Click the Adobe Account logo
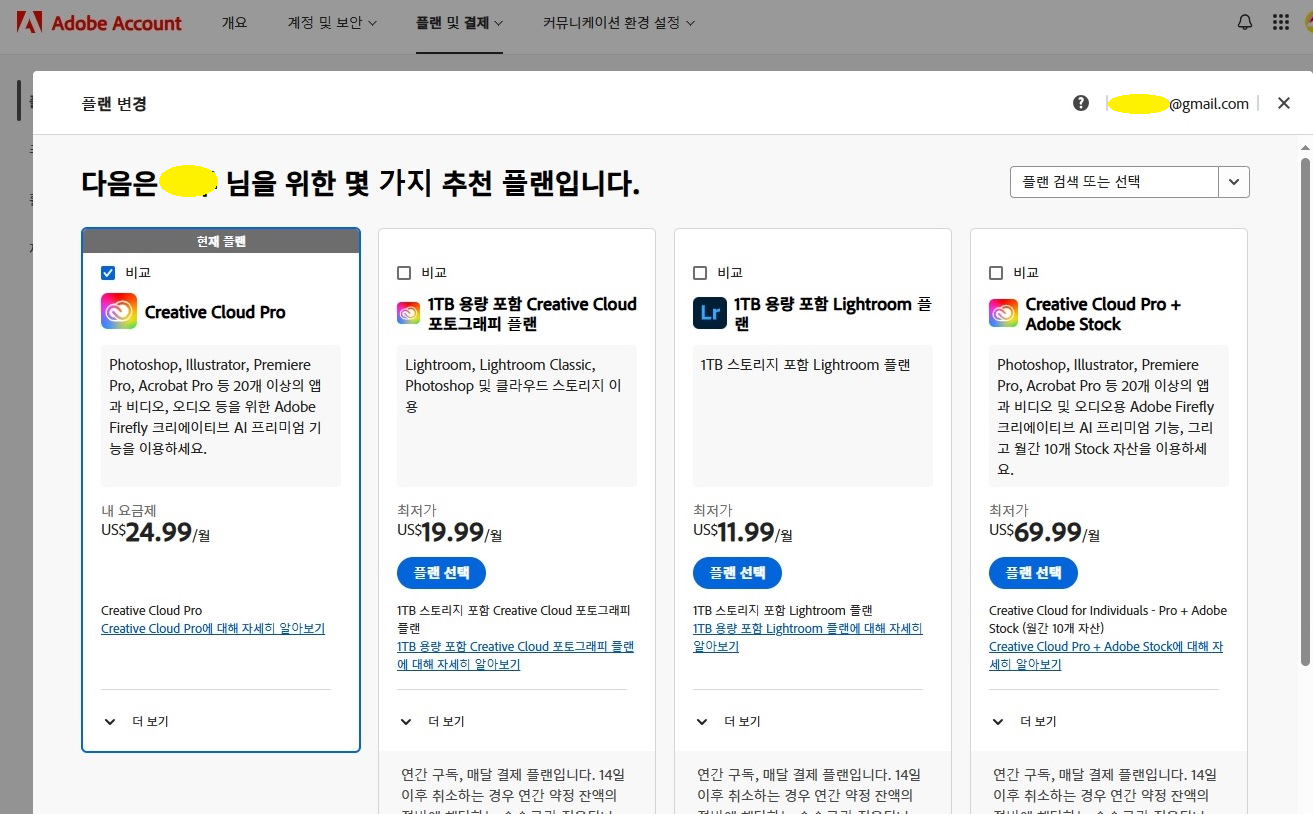The width and height of the screenshot is (1313, 814). [99, 22]
